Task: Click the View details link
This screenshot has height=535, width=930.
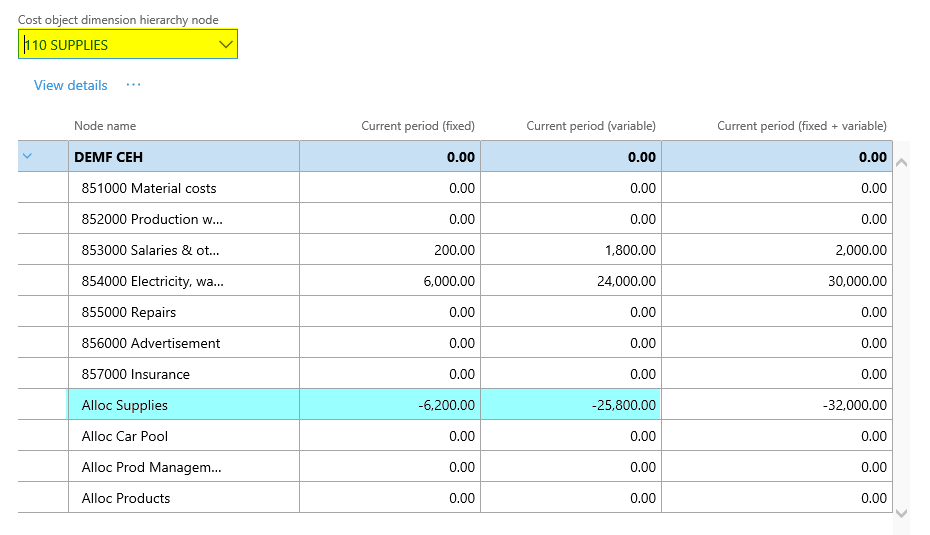Action: click(x=70, y=85)
